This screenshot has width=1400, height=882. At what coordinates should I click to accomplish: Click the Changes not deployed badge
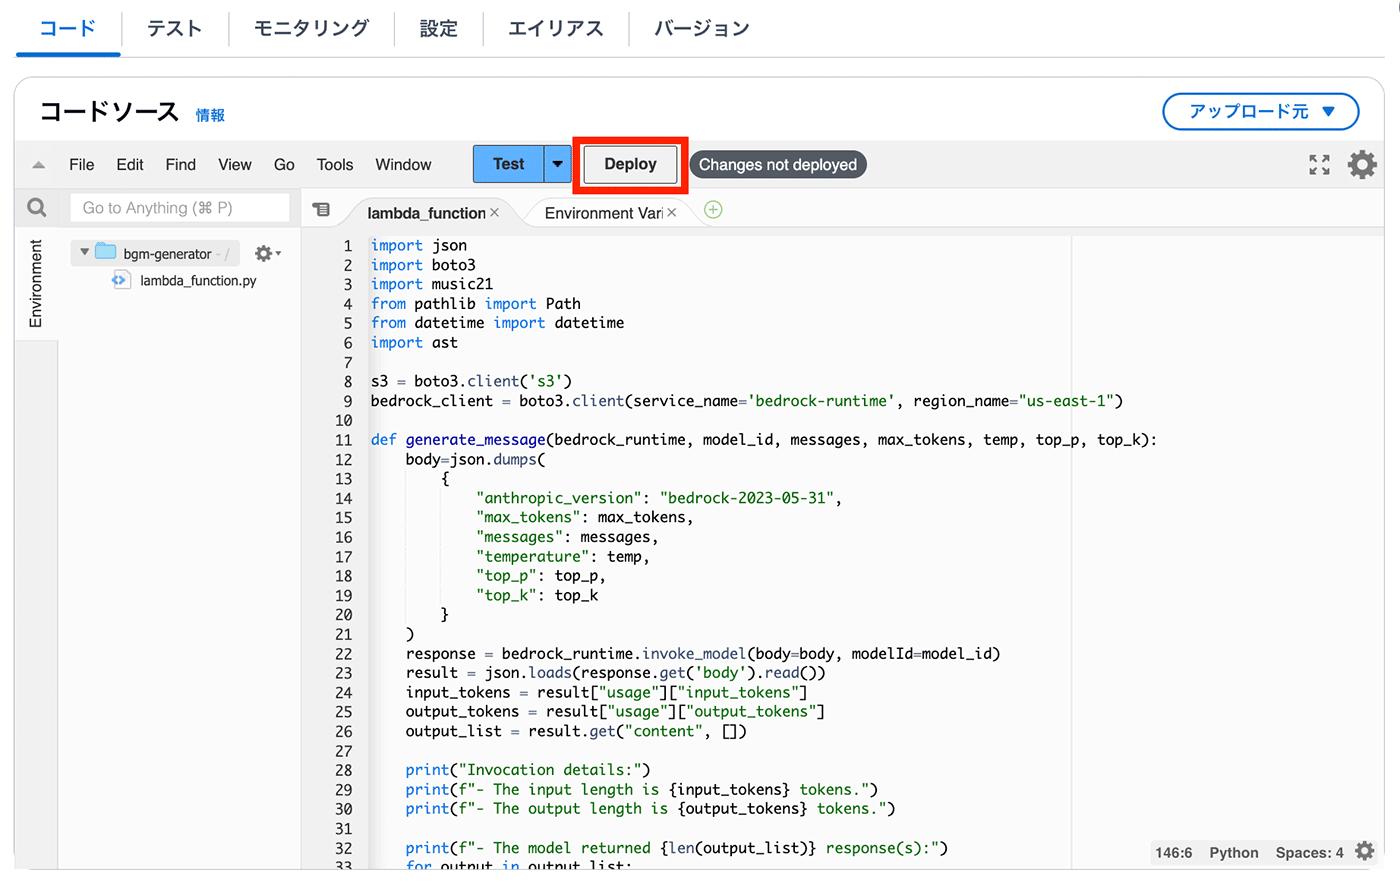778,165
